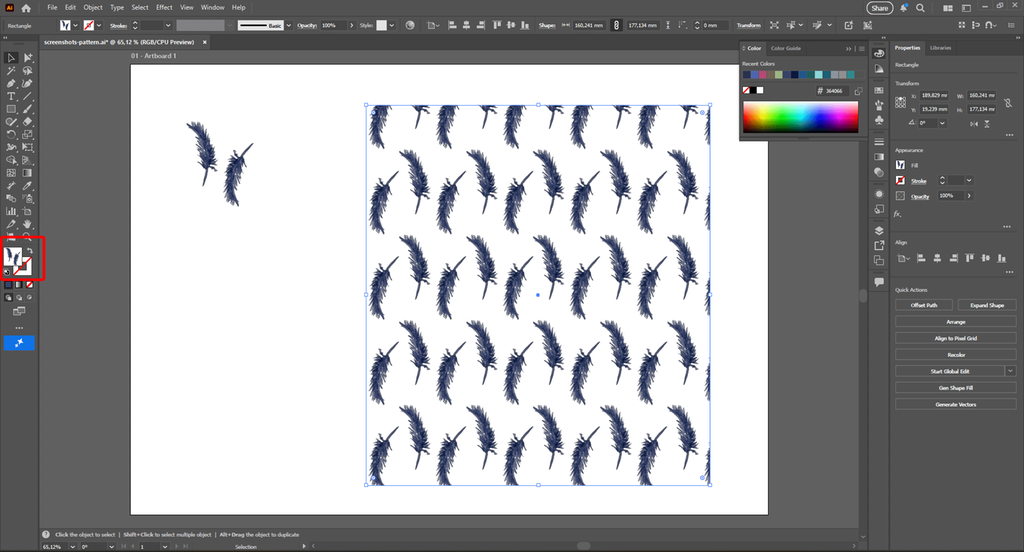Select the Lasso tool
This screenshot has height=552, width=1024.
[27, 71]
